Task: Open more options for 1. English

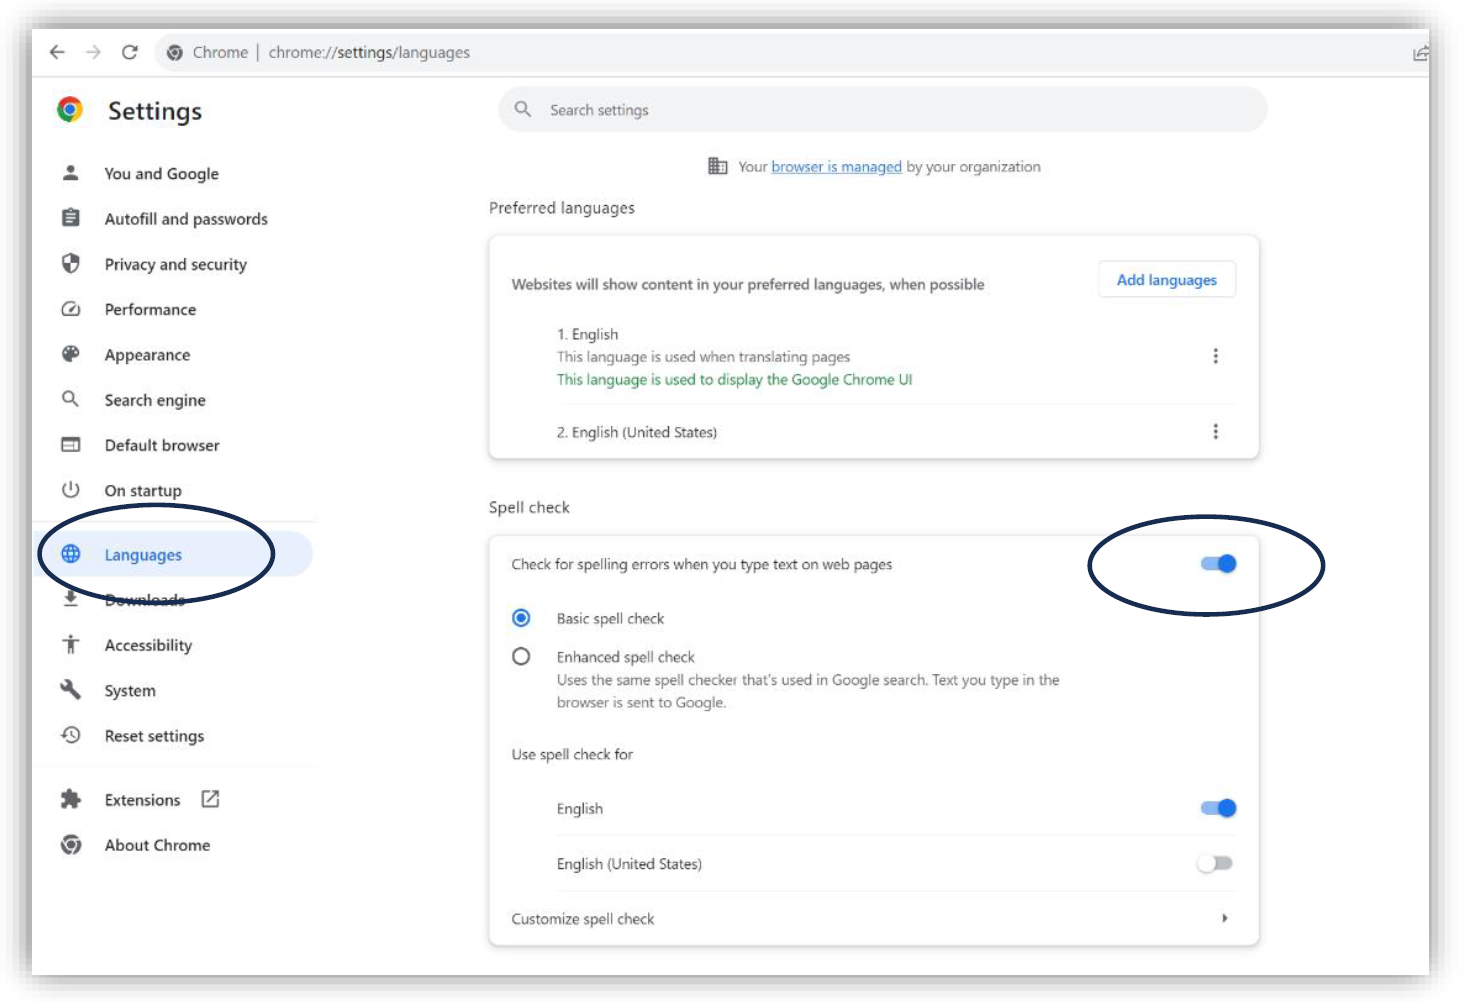Action: [x=1215, y=356]
